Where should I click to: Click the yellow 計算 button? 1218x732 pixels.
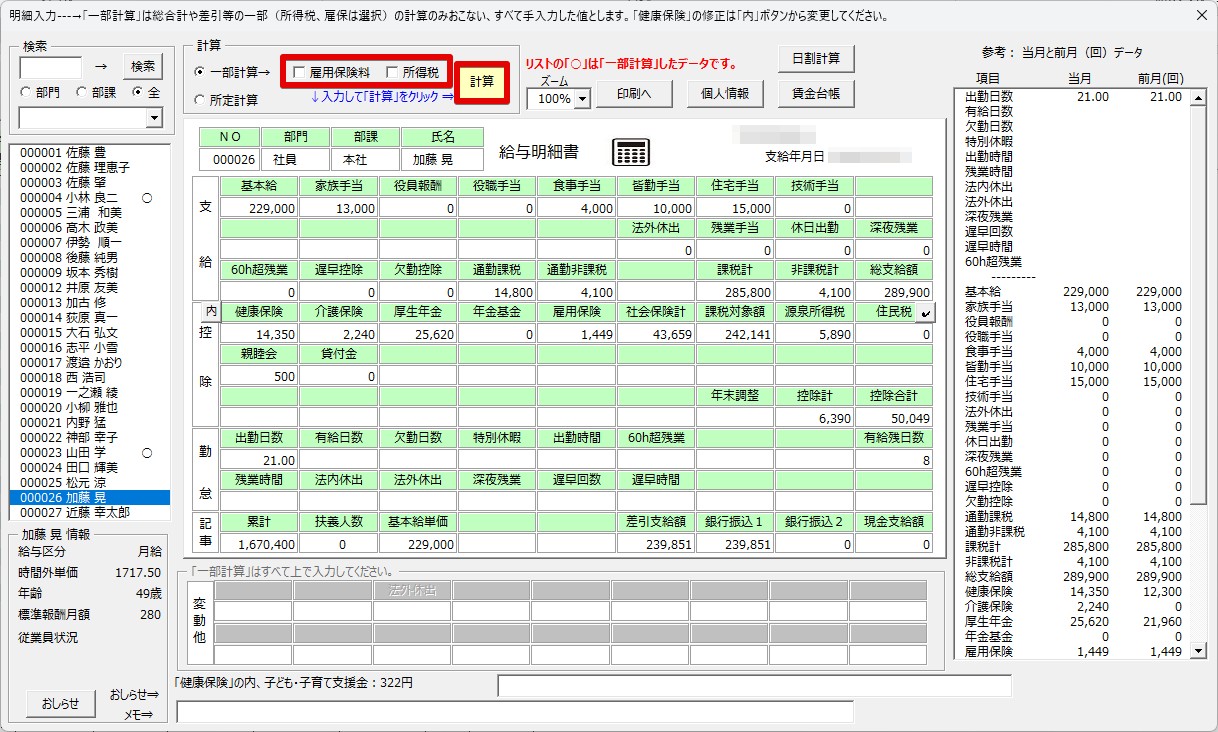(482, 81)
